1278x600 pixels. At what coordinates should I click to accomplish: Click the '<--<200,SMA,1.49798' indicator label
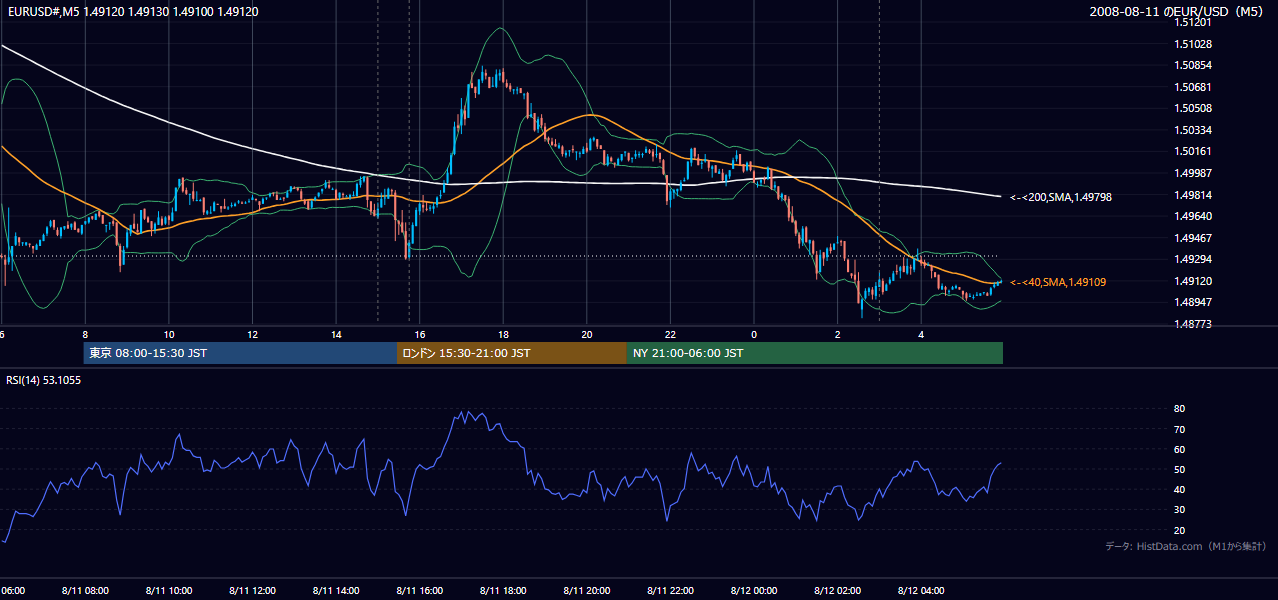click(x=1060, y=198)
